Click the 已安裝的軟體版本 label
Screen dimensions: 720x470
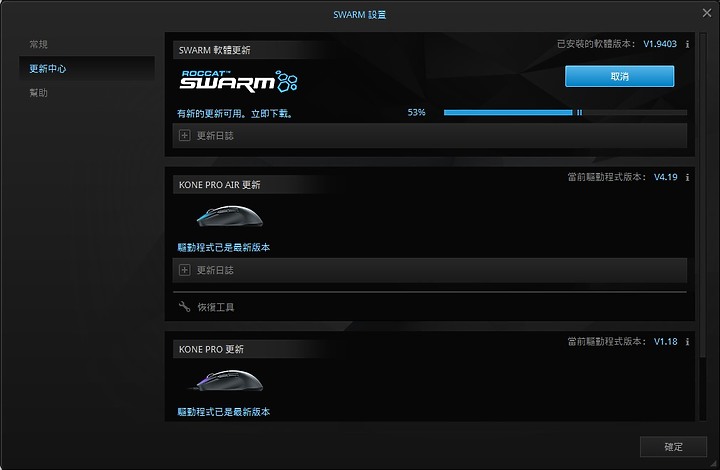tap(596, 44)
